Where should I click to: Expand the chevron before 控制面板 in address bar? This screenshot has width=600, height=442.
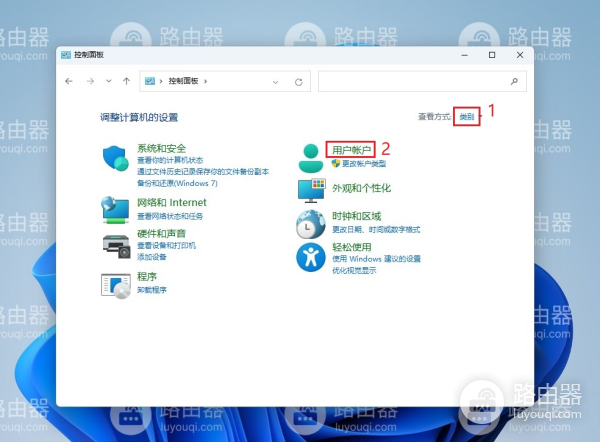coord(161,81)
